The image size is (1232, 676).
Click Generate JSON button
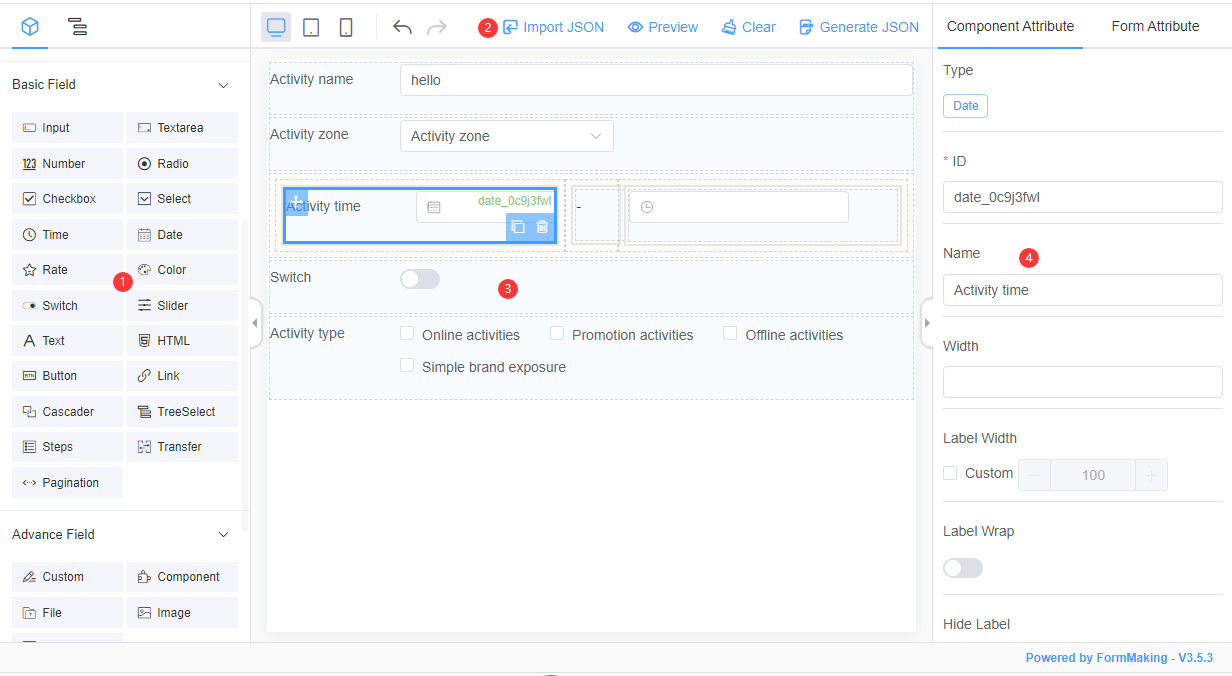point(859,27)
